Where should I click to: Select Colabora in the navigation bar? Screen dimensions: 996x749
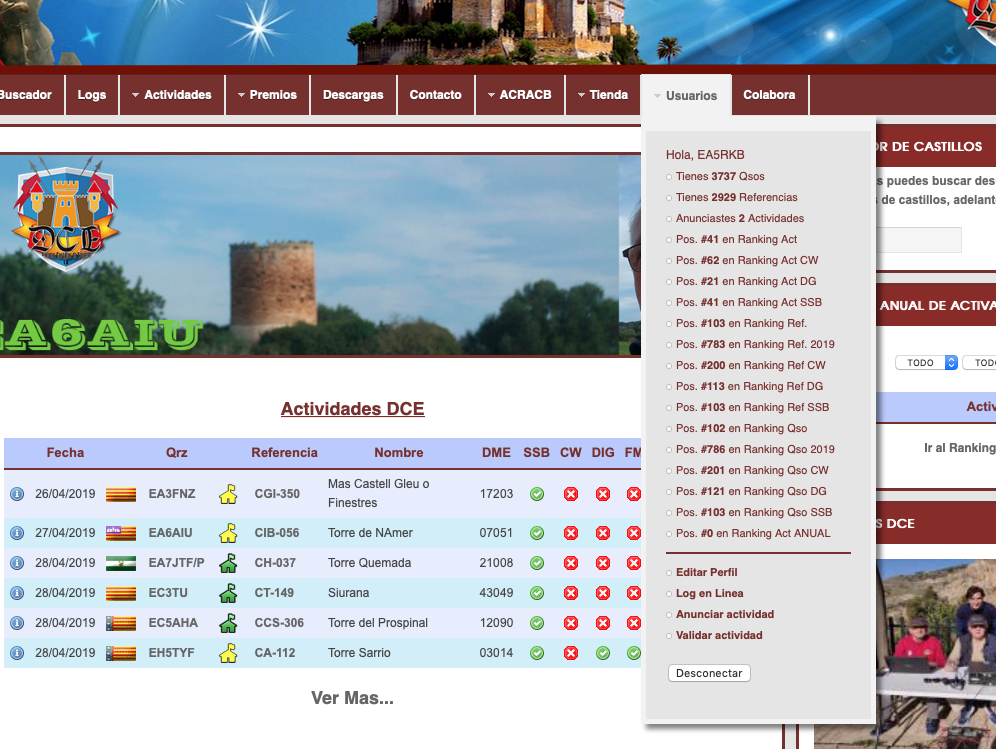point(769,95)
